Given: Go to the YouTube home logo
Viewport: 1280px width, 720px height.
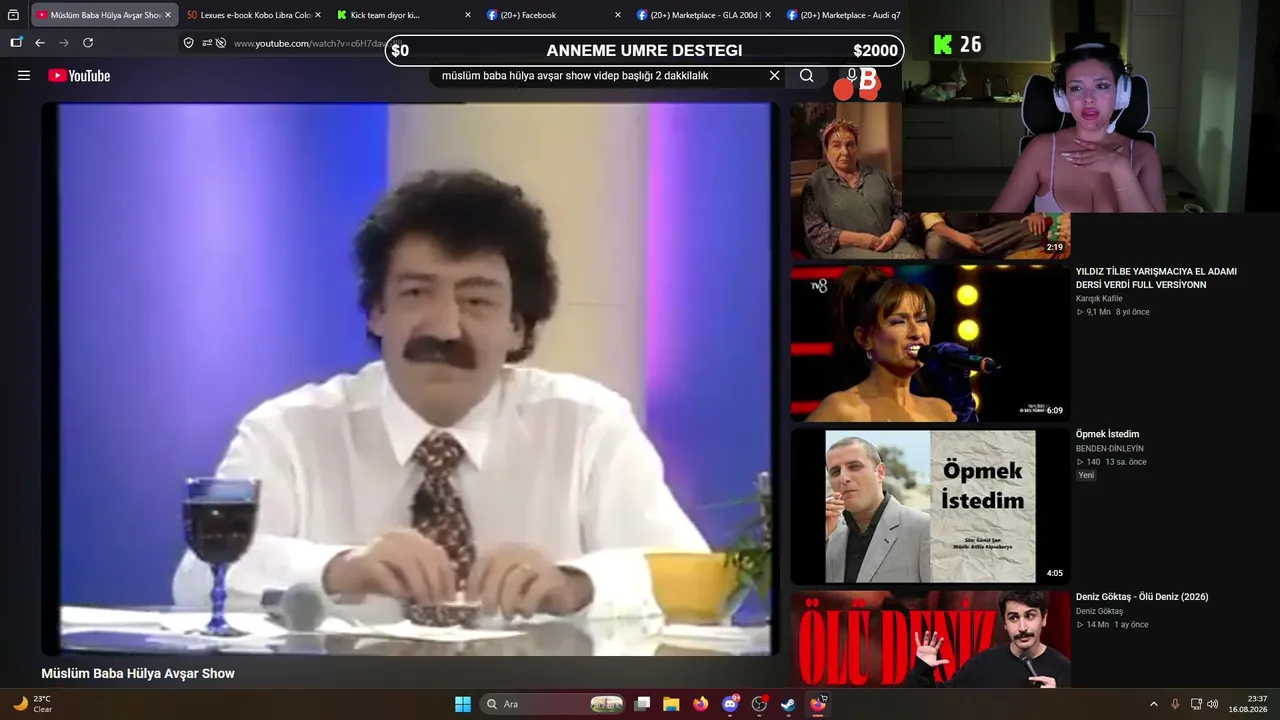Looking at the screenshot, I should (79, 75).
